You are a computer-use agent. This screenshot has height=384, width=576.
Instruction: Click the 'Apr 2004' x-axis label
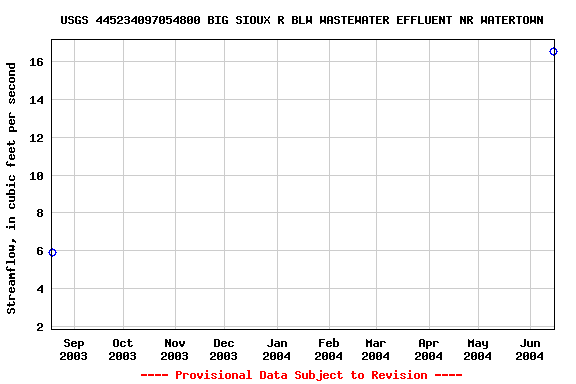point(428,349)
